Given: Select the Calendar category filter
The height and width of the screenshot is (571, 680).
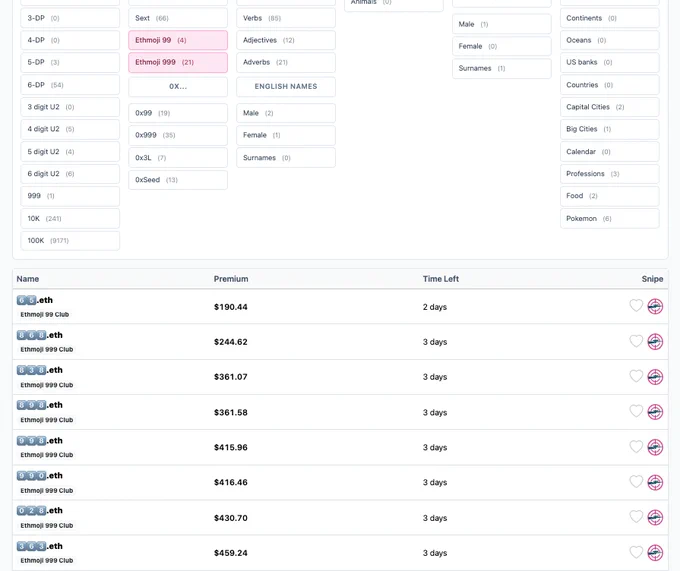Looking at the screenshot, I should pos(610,152).
